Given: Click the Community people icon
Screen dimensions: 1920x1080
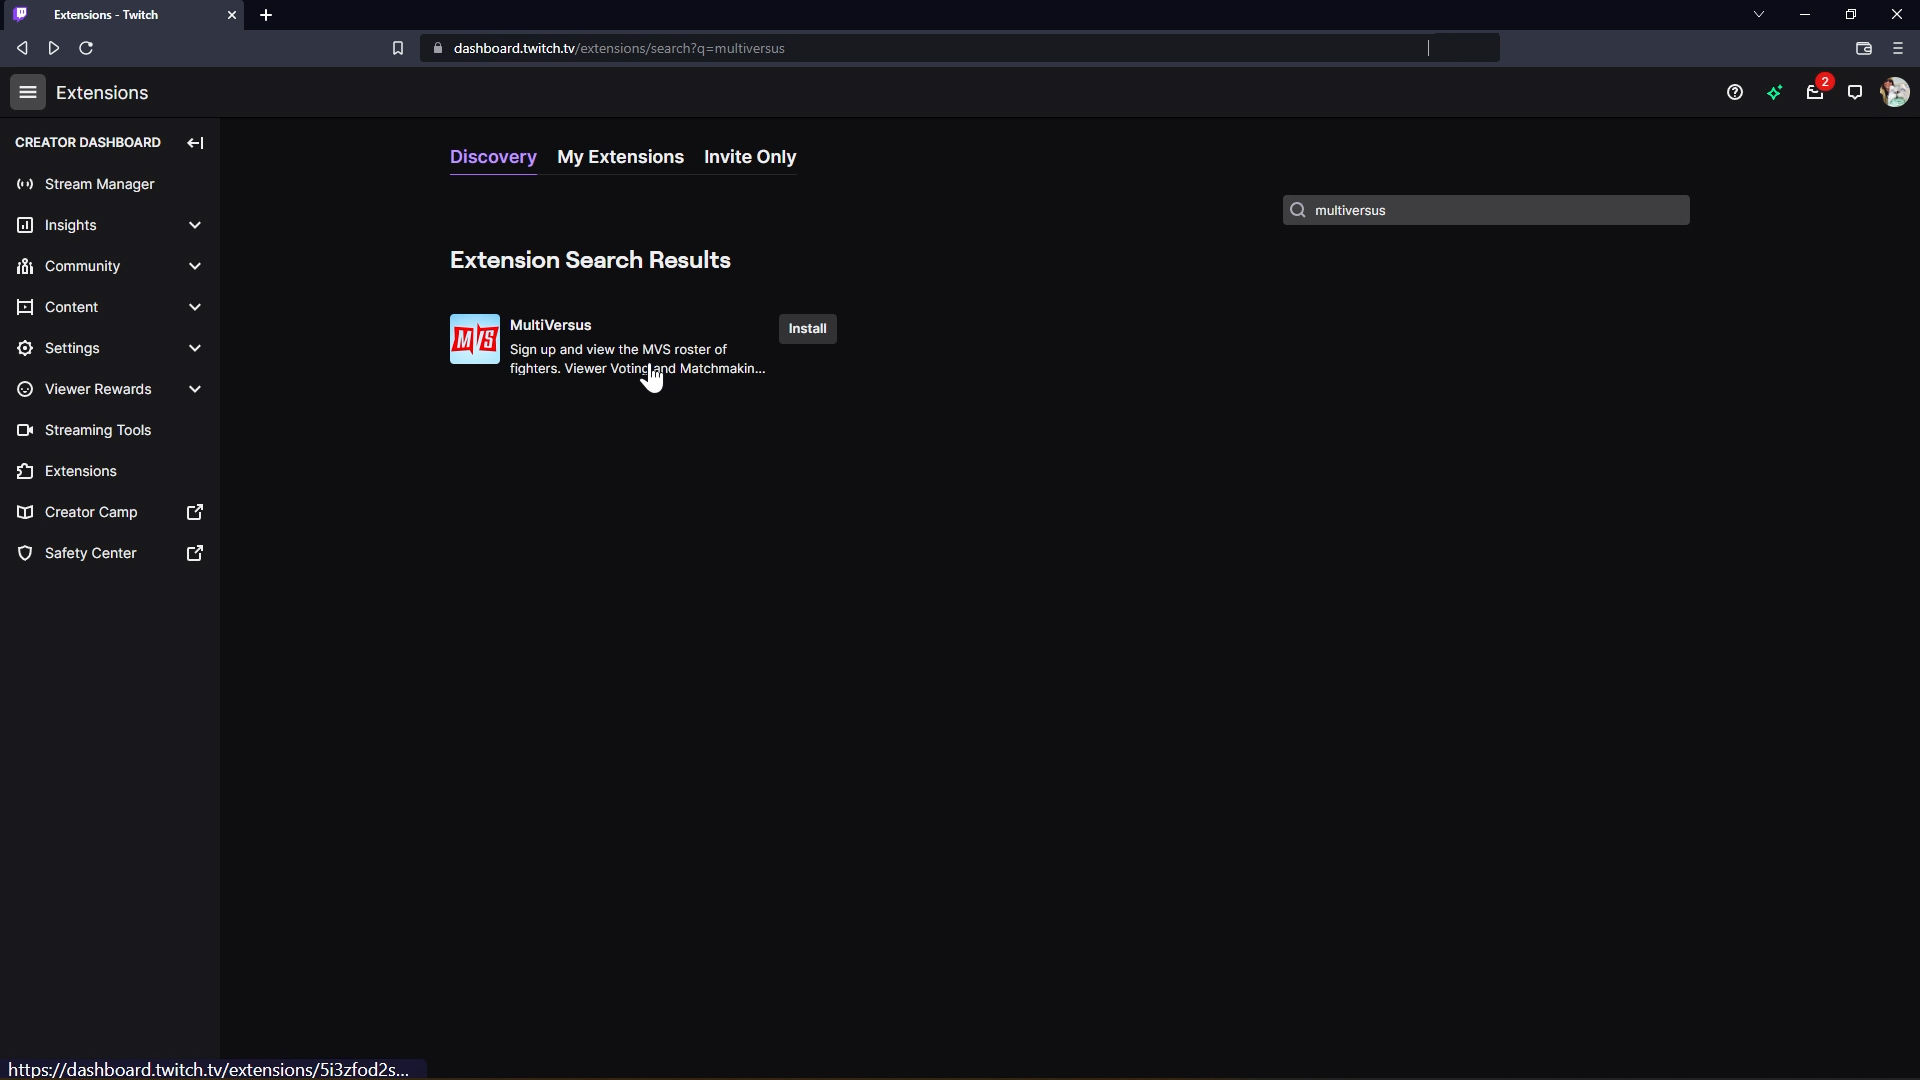Looking at the screenshot, I should (x=25, y=266).
